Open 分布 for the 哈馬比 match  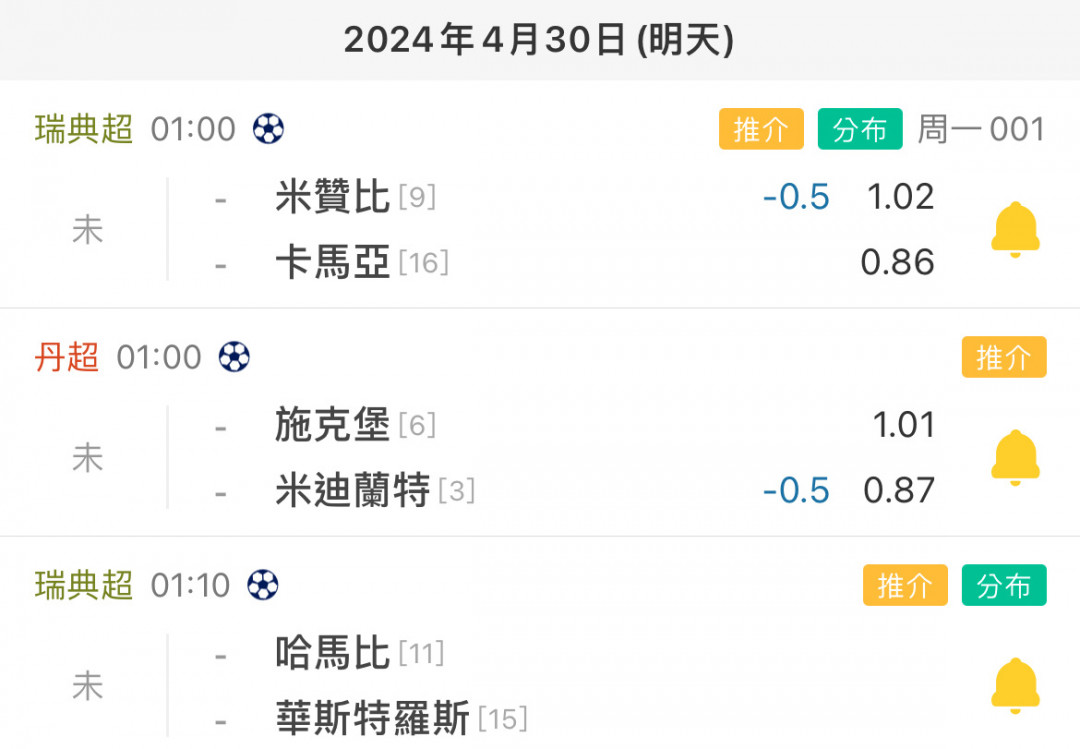click(1004, 585)
